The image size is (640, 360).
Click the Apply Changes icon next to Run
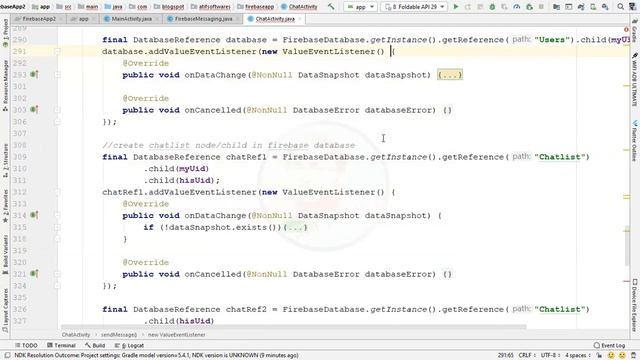(x=468, y=7)
